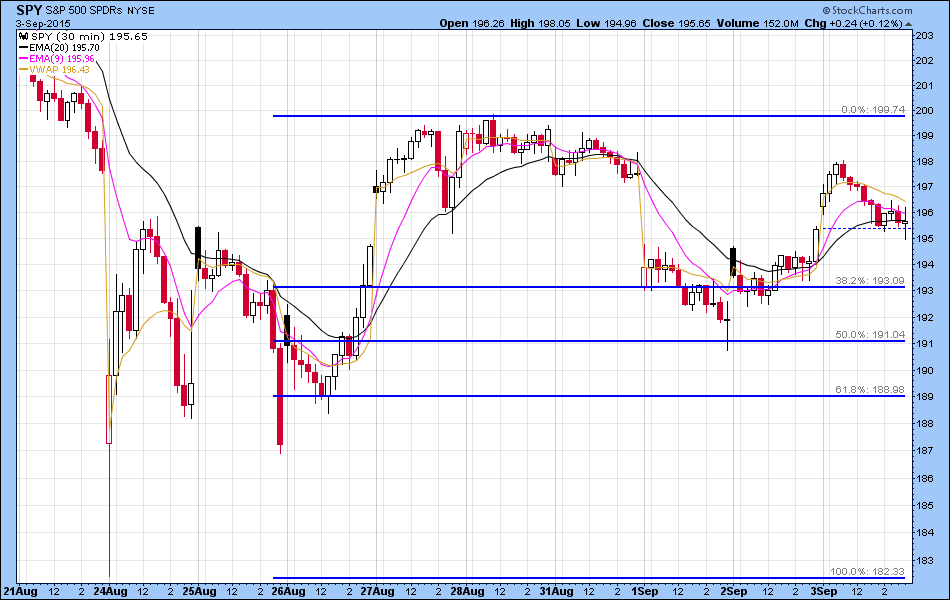Click the 'Low 194.96' header value
The image size is (950, 600).
(x=606, y=23)
